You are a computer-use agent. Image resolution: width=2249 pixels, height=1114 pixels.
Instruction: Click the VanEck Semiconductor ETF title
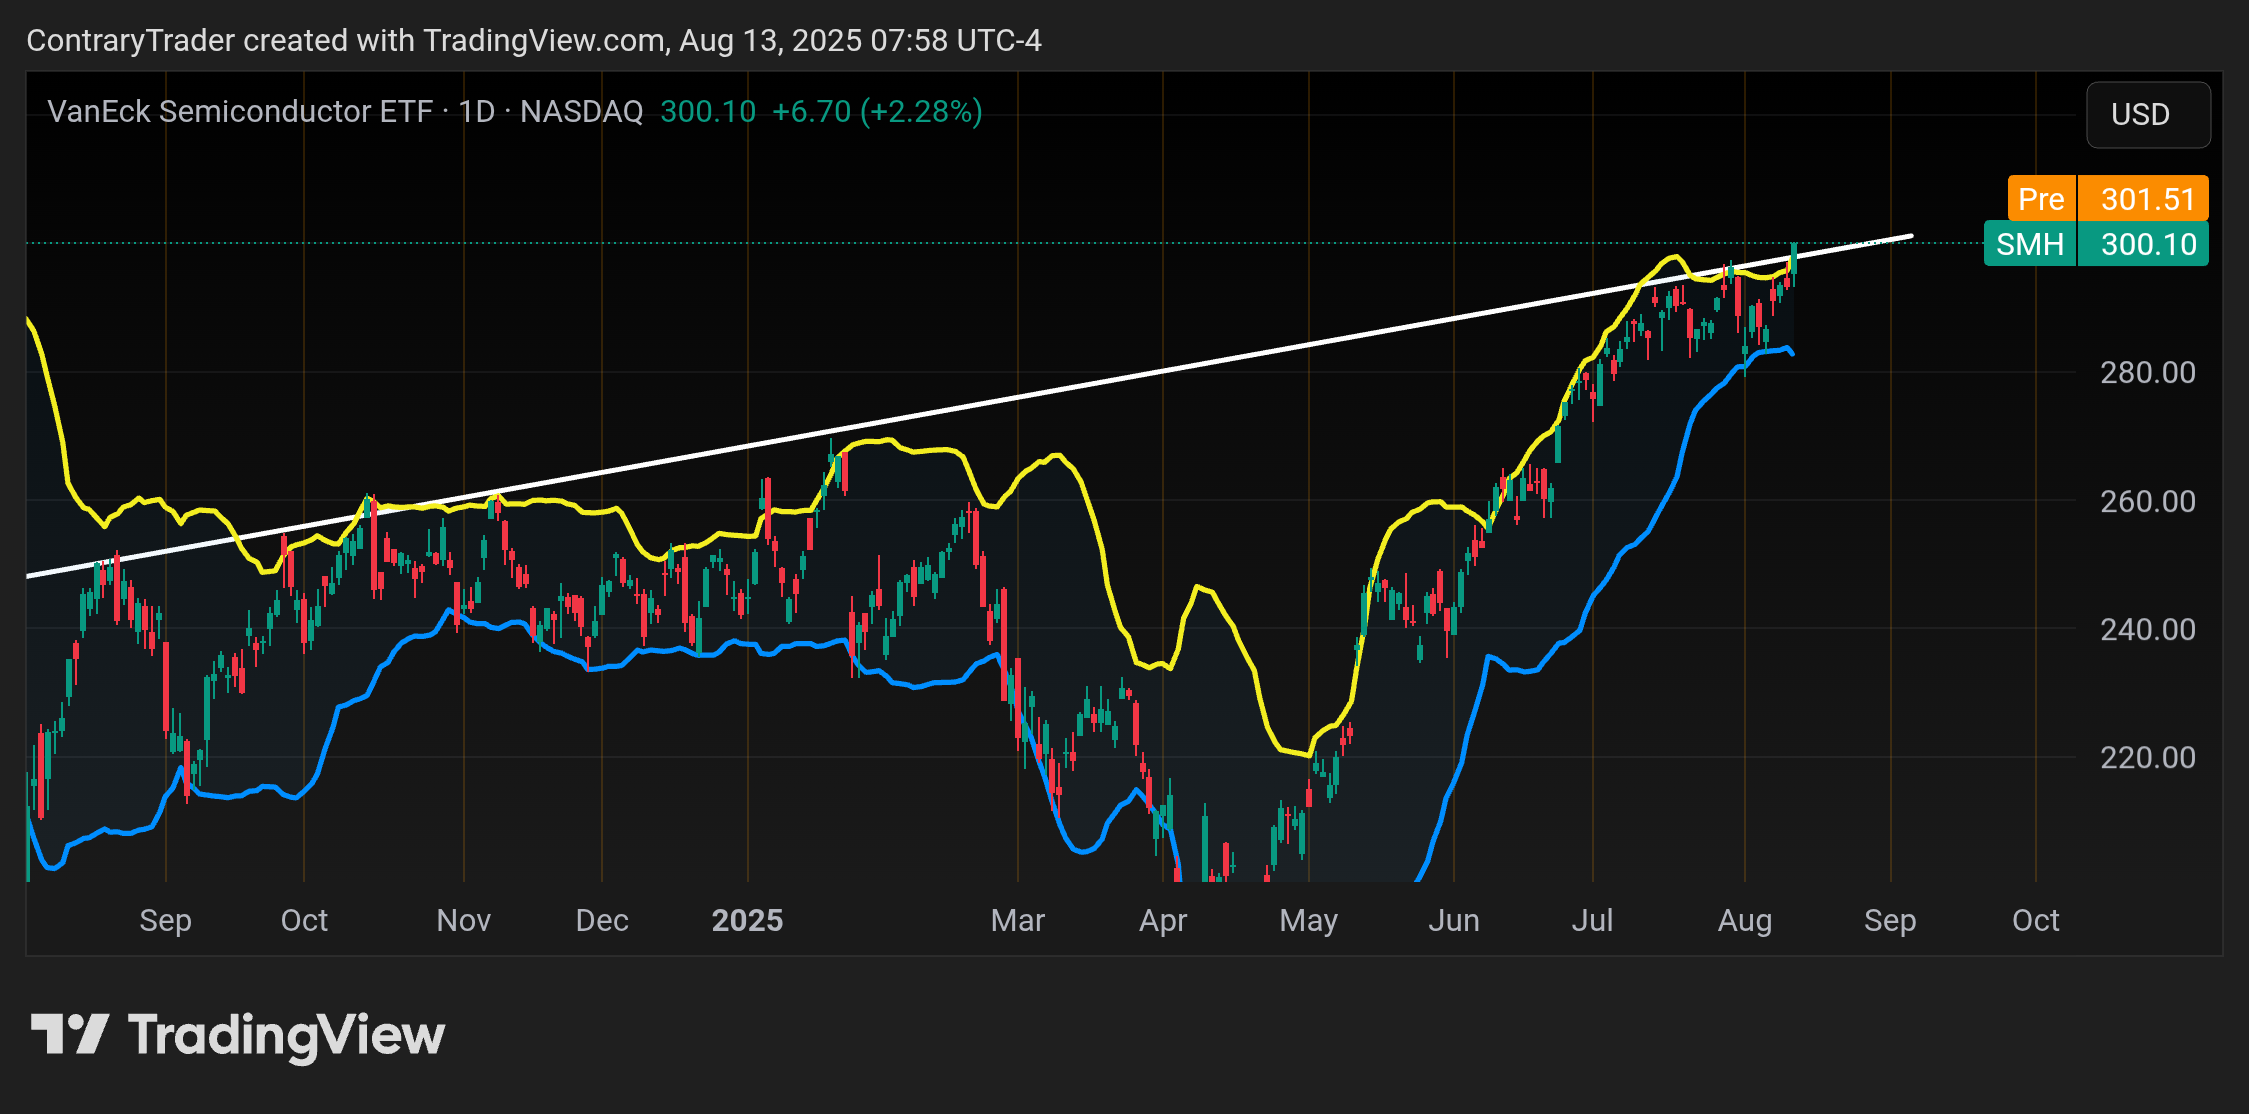[x=240, y=111]
